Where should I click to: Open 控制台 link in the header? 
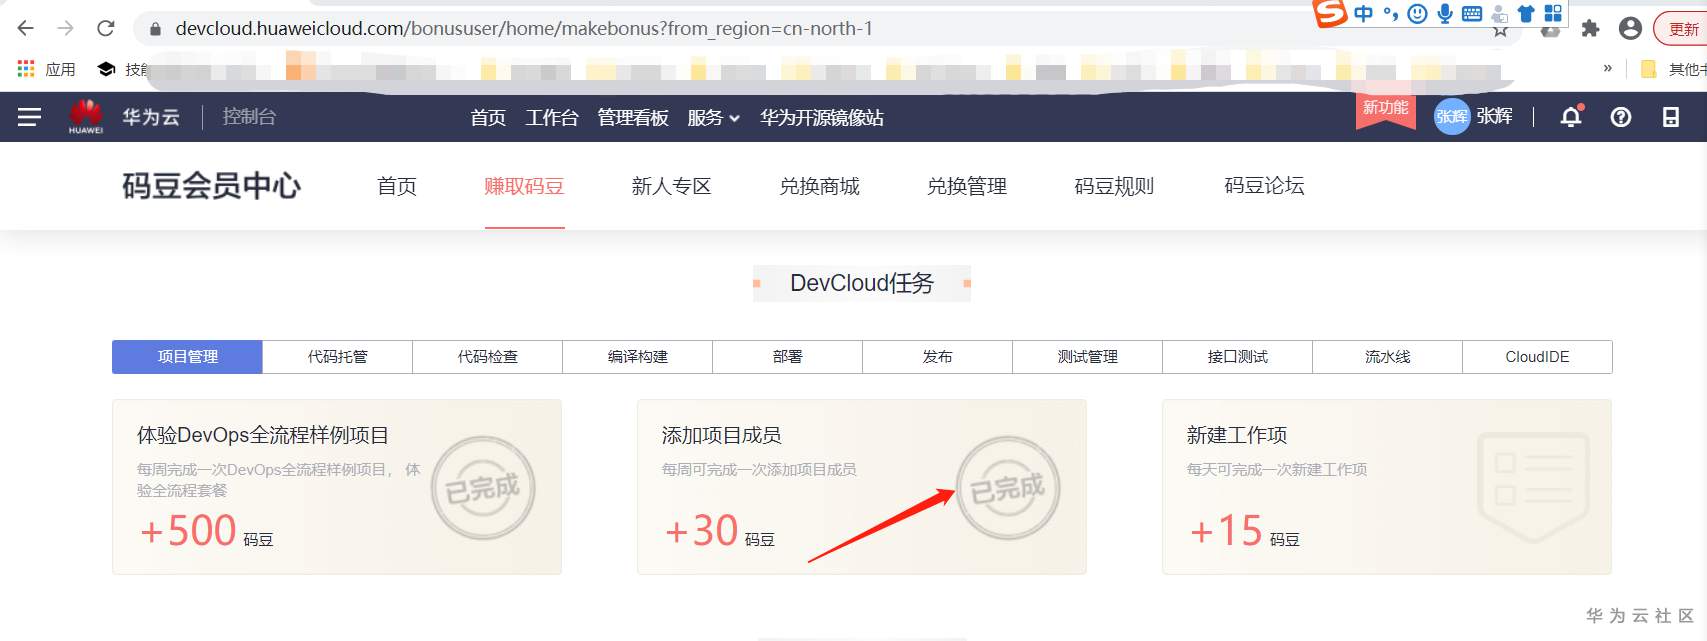coord(249,117)
